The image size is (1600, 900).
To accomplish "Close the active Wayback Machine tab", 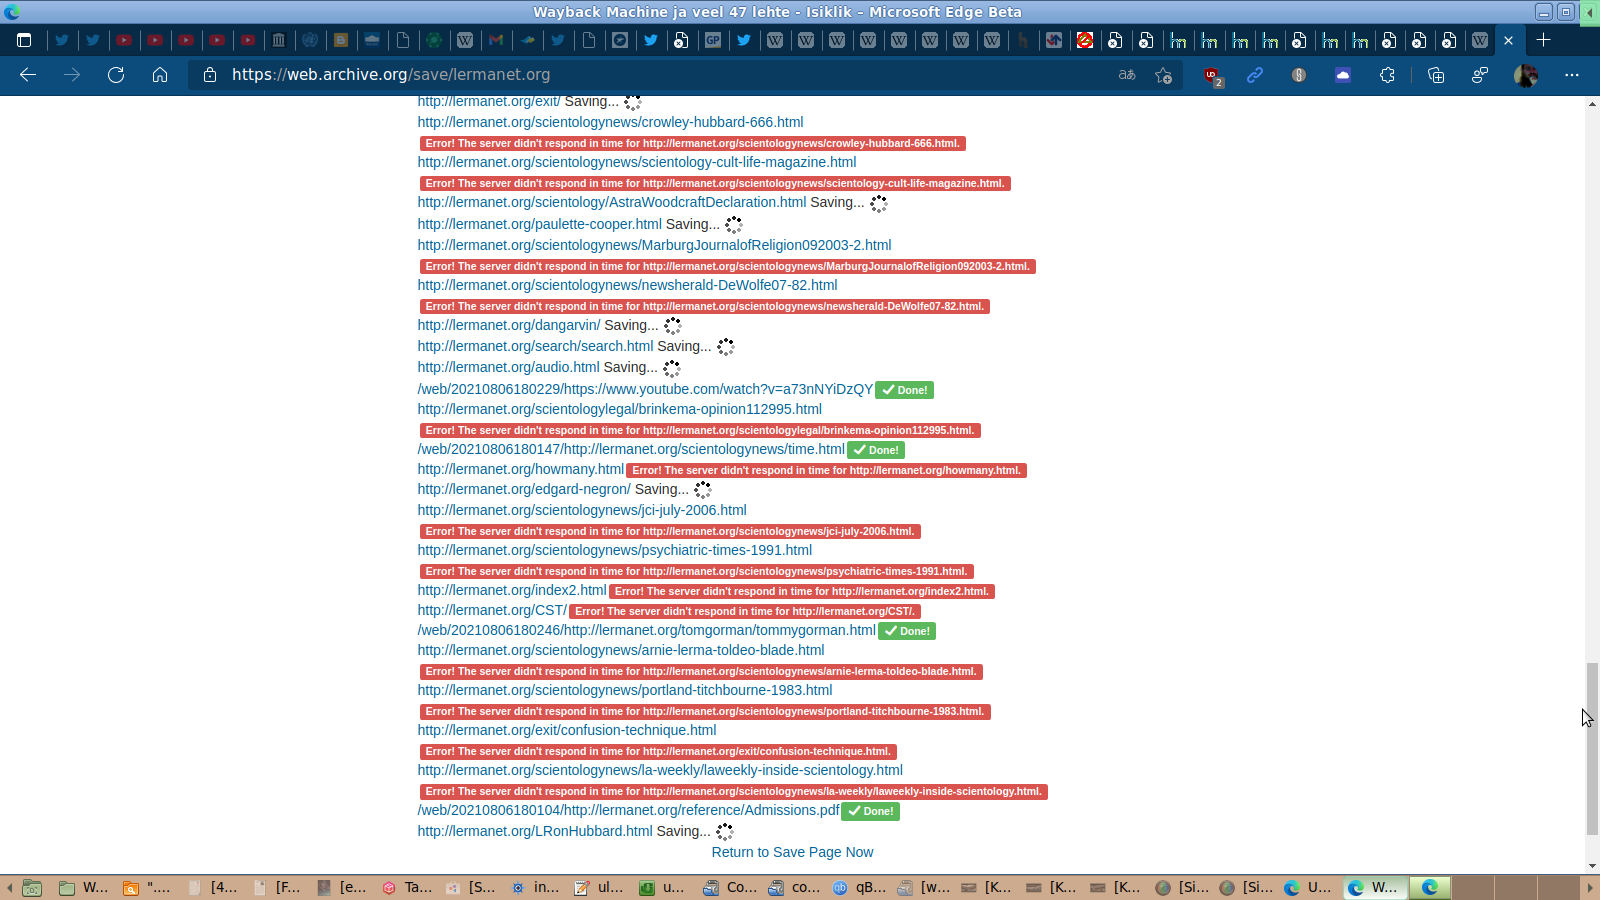I will pos(1509,41).
